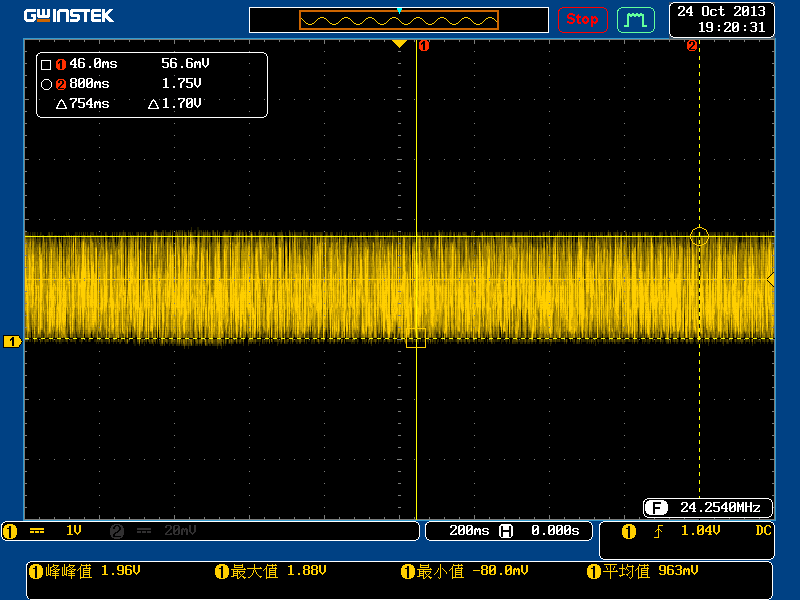Click the trigger level arrow on right edge

point(770,280)
